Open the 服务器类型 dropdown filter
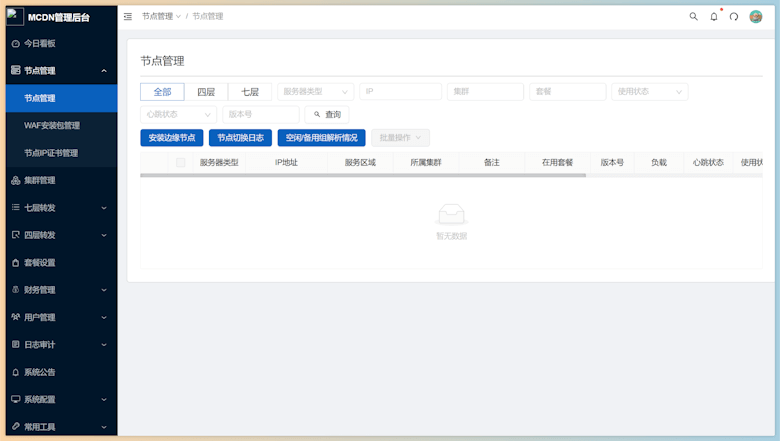 click(x=315, y=91)
